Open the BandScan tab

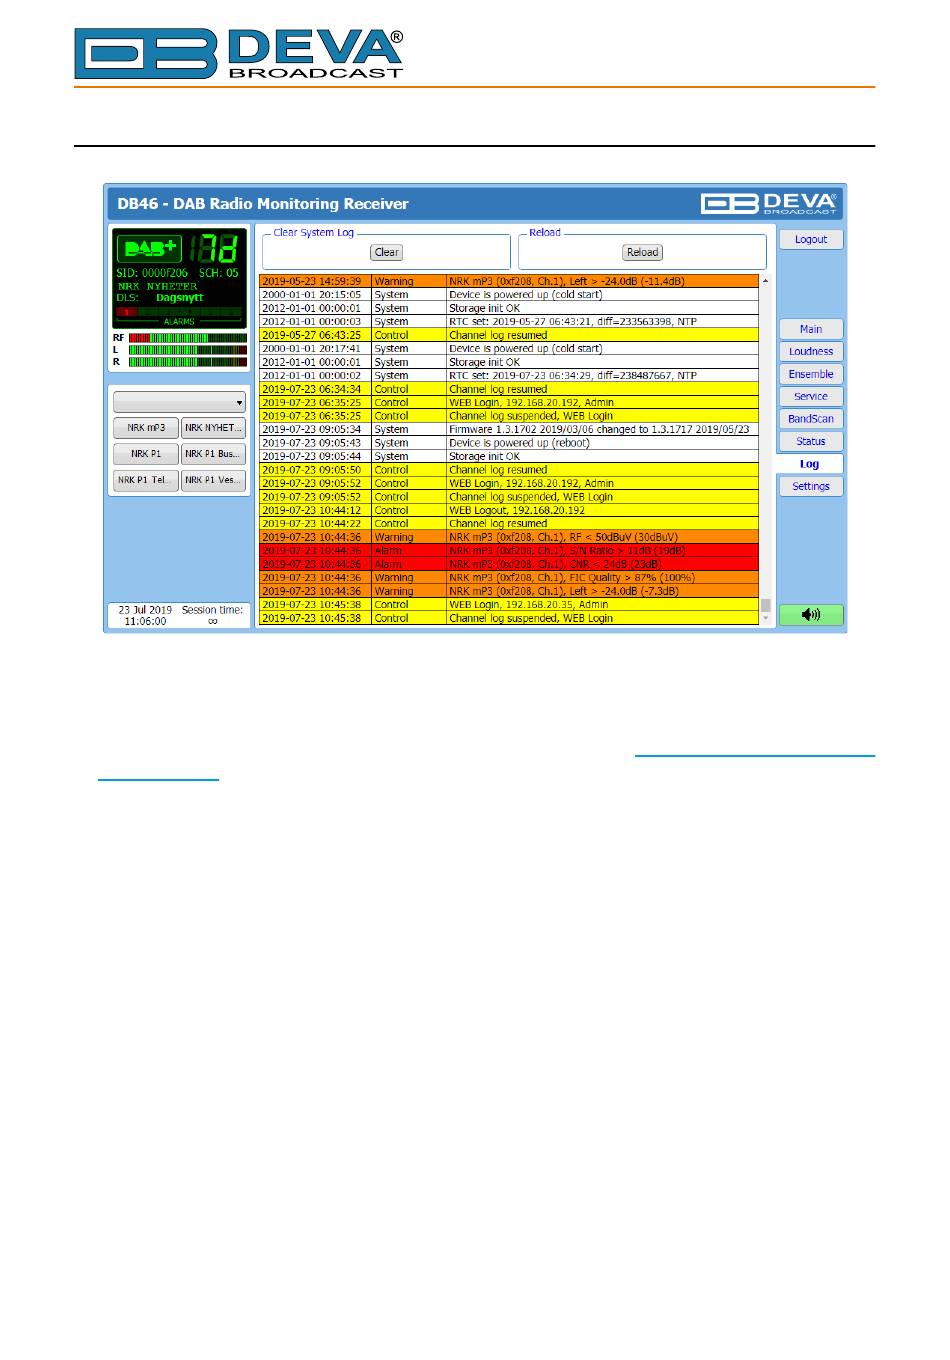click(x=811, y=419)
